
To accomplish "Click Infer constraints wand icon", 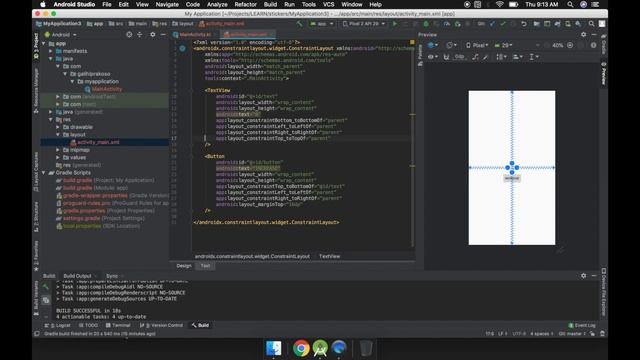I will click(485, 57).
